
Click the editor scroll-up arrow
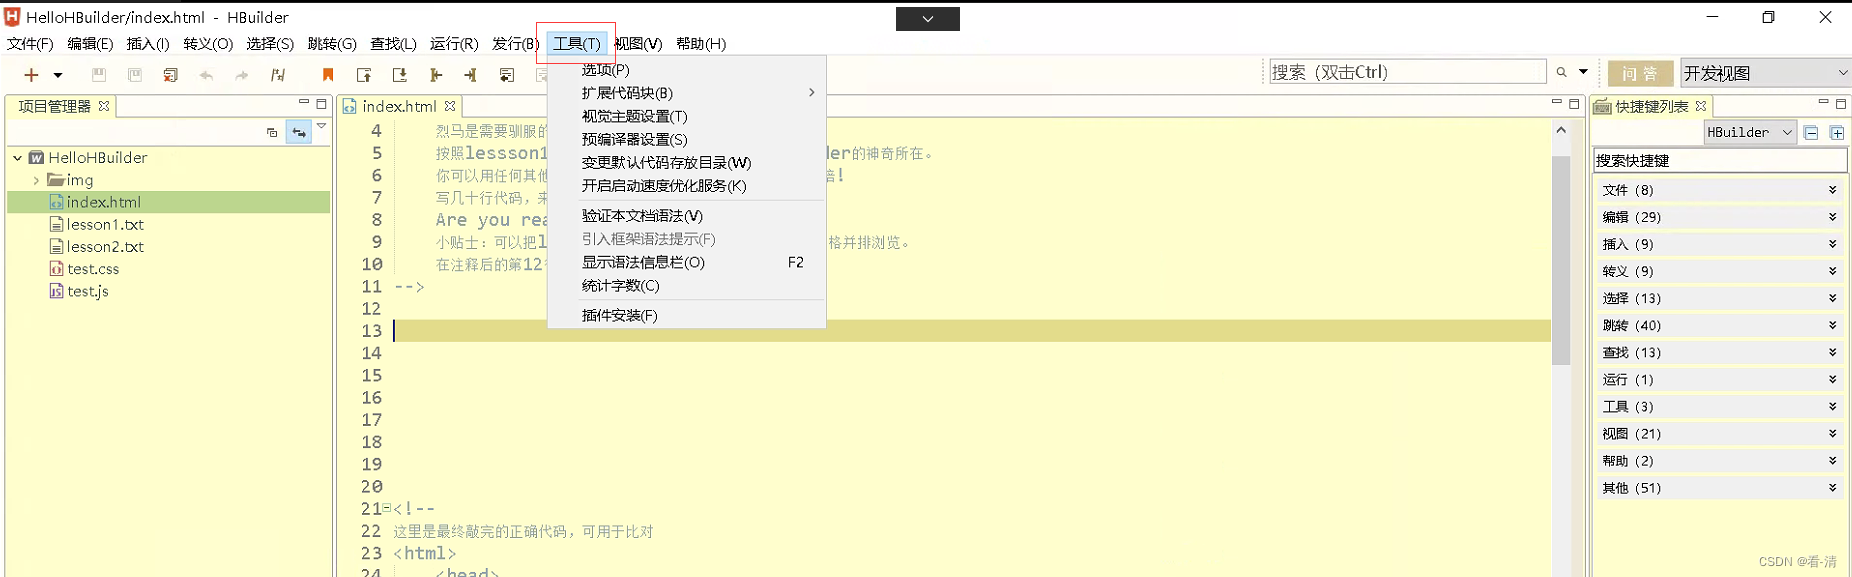tap(1561, 130)
